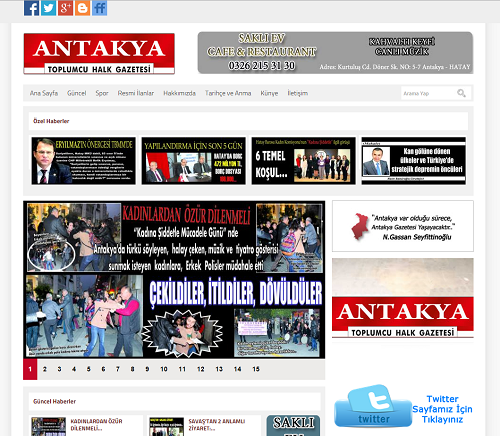Screen dimensions: 500x436
Task: Select slide 5 in the pager
Action: pyautogui.click(x=89, y=369)
